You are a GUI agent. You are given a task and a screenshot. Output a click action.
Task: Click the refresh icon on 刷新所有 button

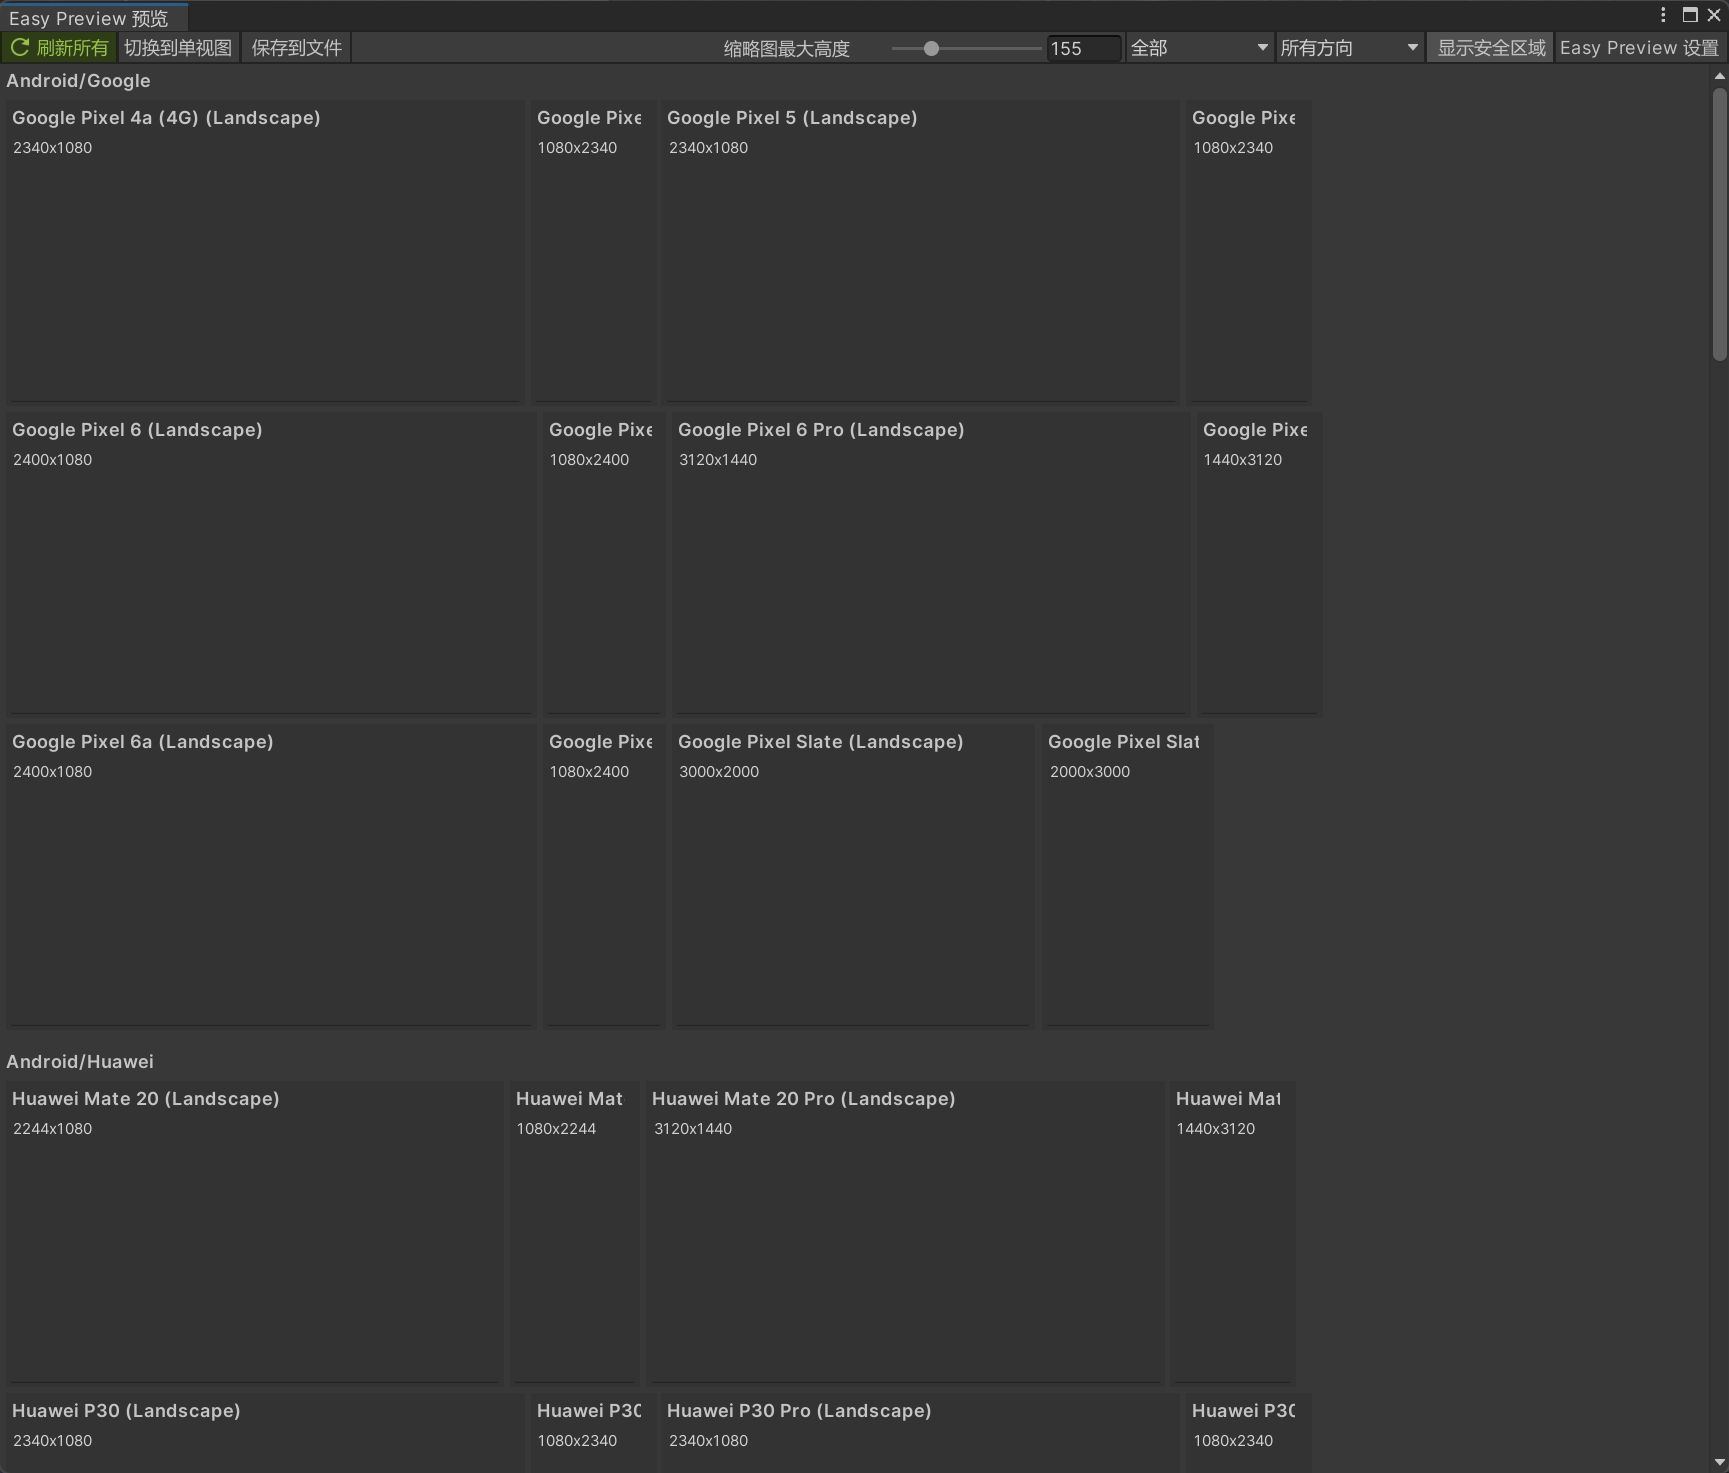20,47
